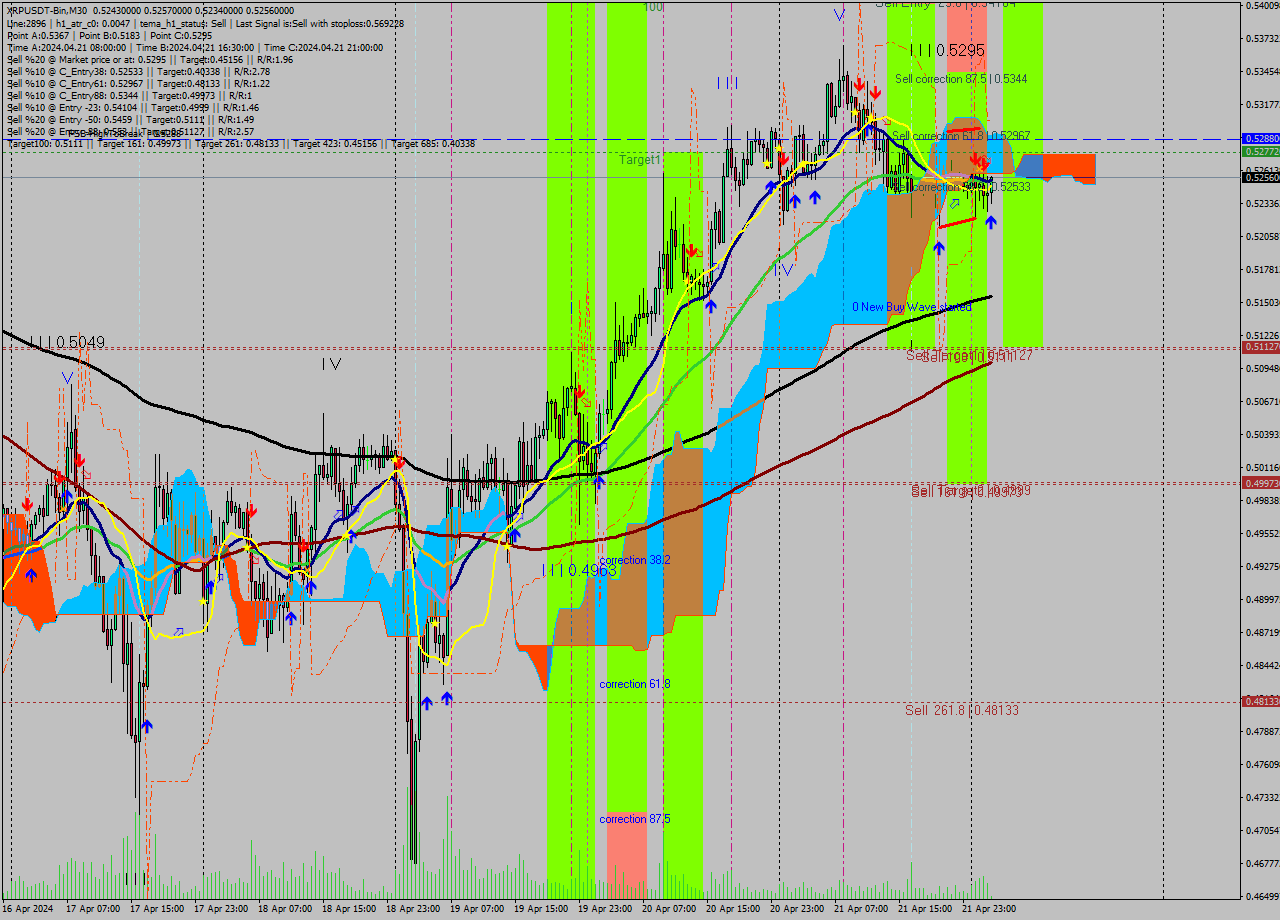Screen dimensions: 1280x920
Task: Select the '20 Apr 15:00' time axis label
Action: pyautogui.click(x=732, y=909)
